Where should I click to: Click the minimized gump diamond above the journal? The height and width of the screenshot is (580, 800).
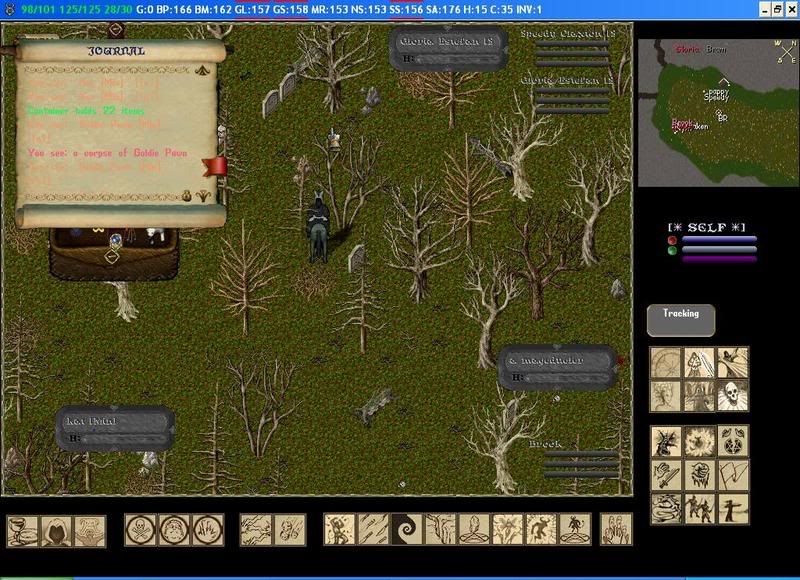(x=116, y=30)
